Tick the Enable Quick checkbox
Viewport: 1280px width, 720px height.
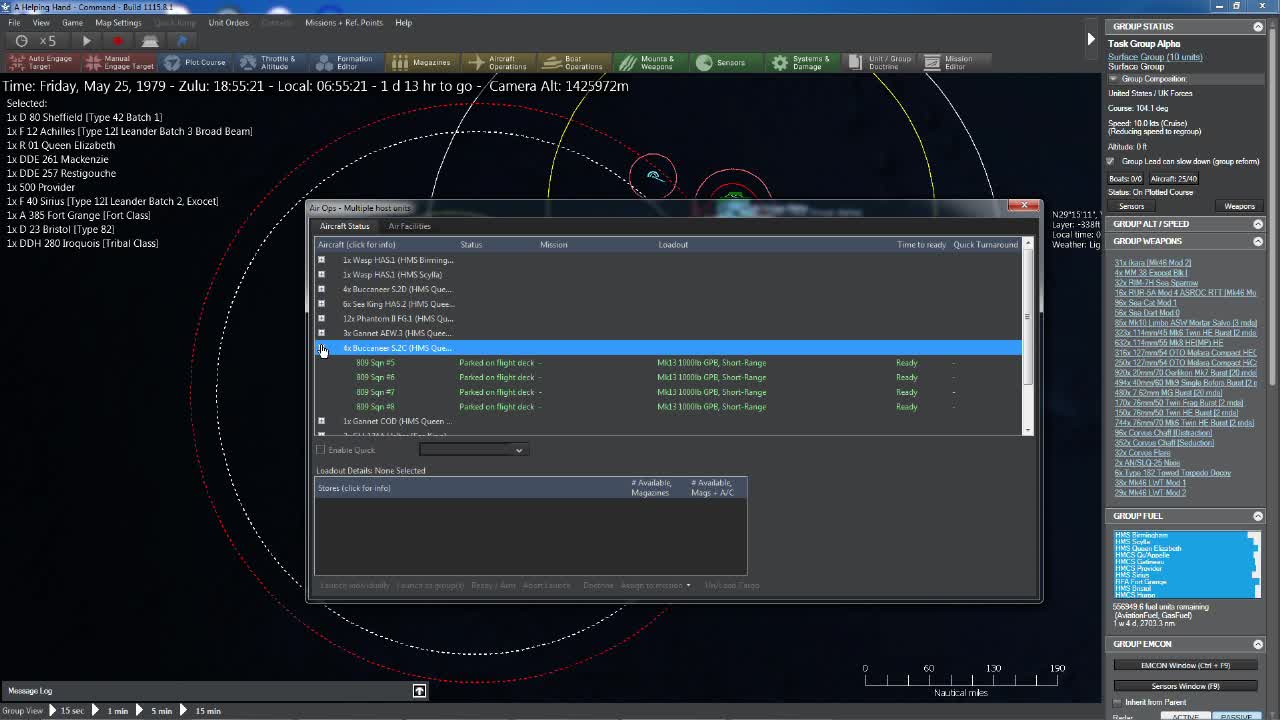(321, 450)
